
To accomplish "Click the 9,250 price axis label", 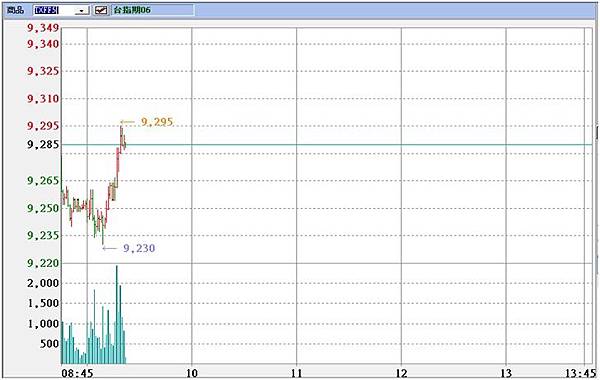I will pyautogui.click(x=43, y=209).
